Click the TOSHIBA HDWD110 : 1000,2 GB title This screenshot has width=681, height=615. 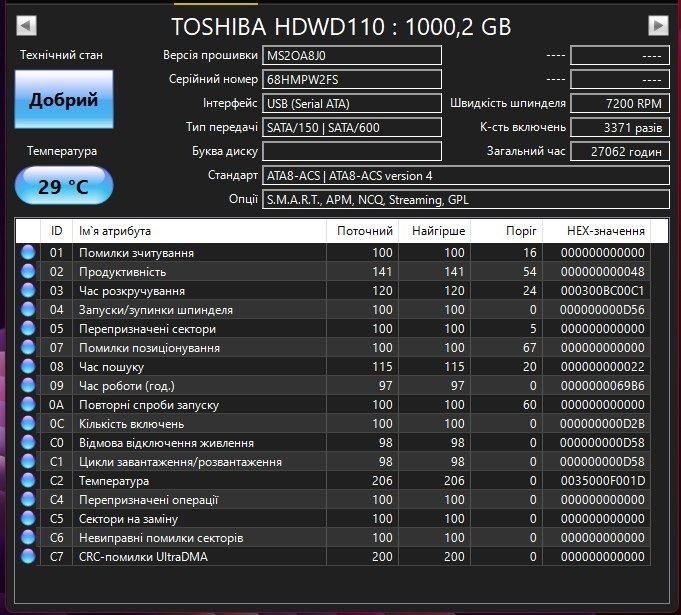tap(341, 26)
